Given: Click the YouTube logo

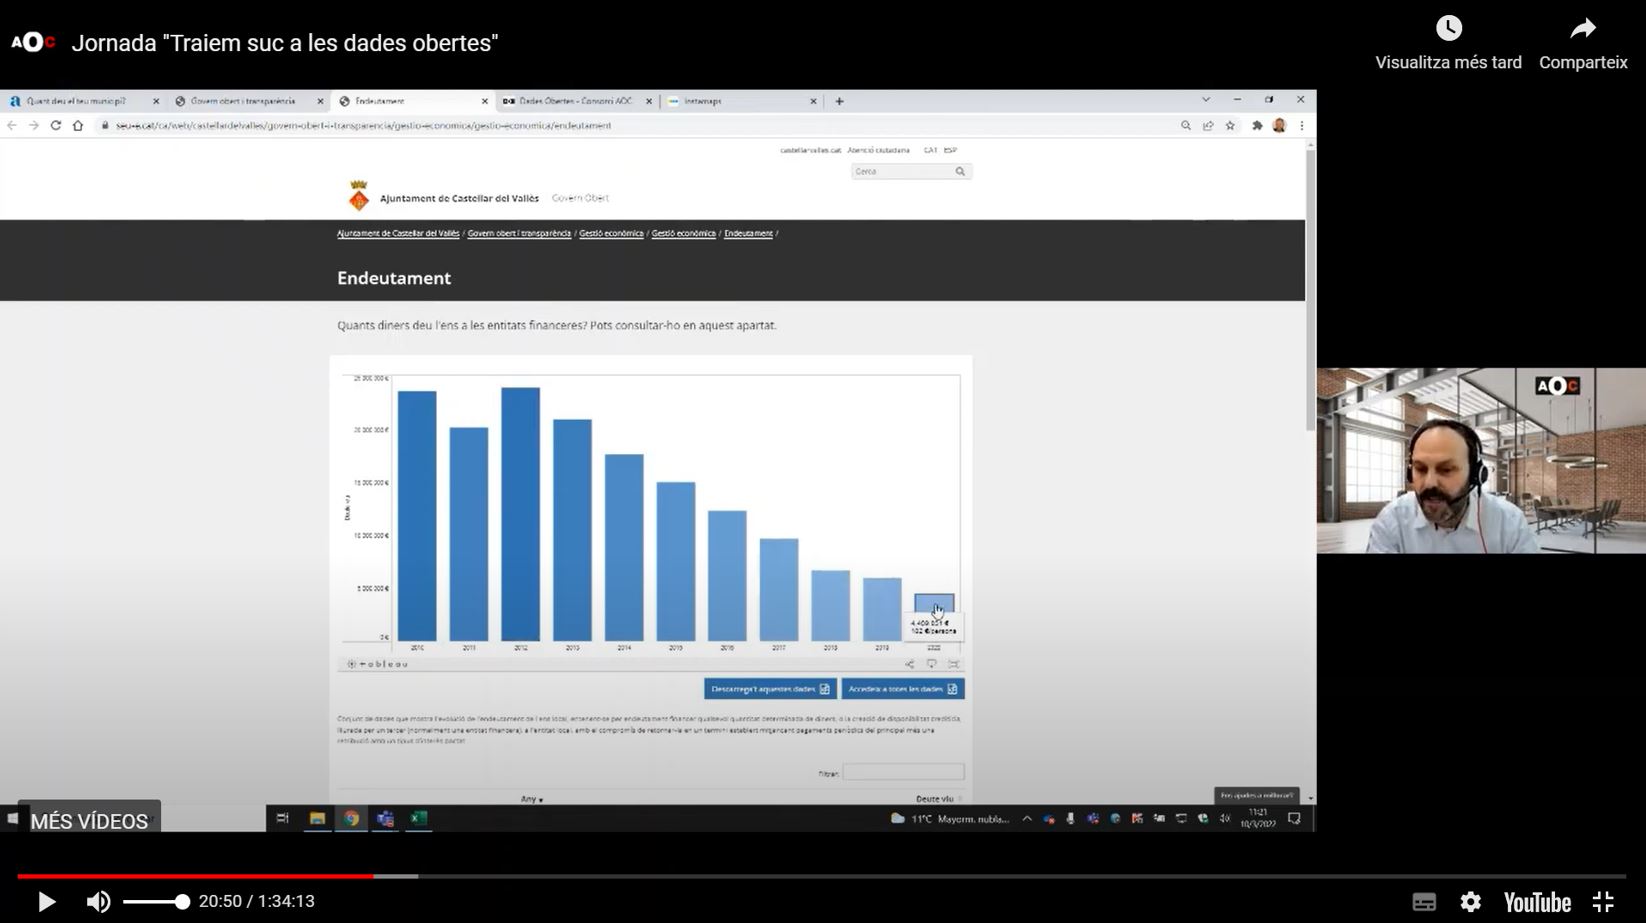Looking at the screenshot, I should pyautogui.click(x=1537, y=902).
